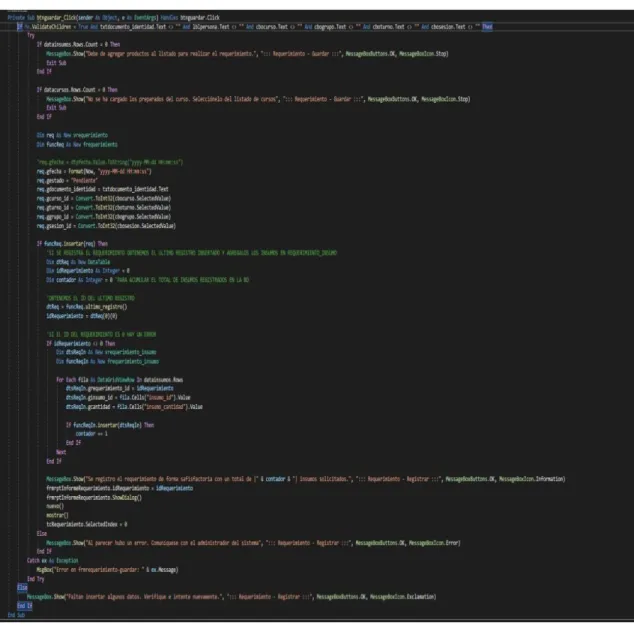Click 'cbogrupo.Text' in the validation condition

coord(330,27)
